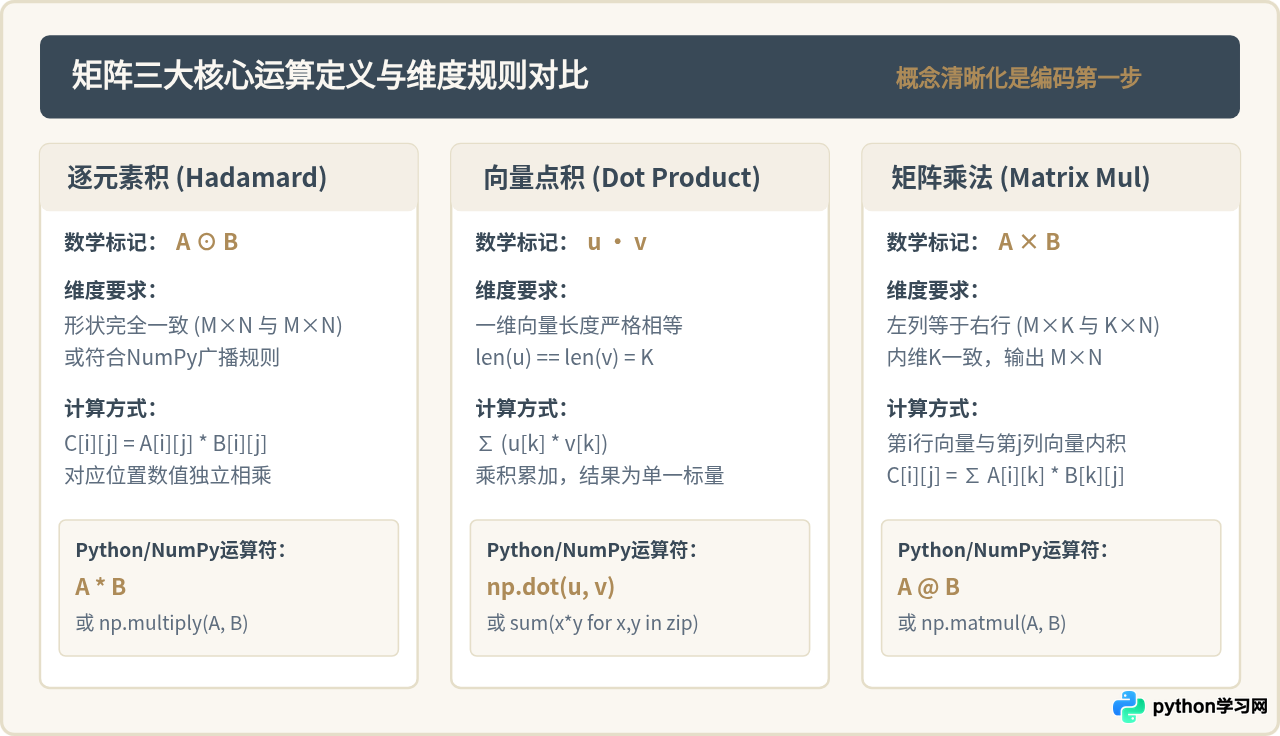This screenshot has width=1280, height=736.
Task: Click the line 一维向量长度严格相等
Action: pos(579,326)
